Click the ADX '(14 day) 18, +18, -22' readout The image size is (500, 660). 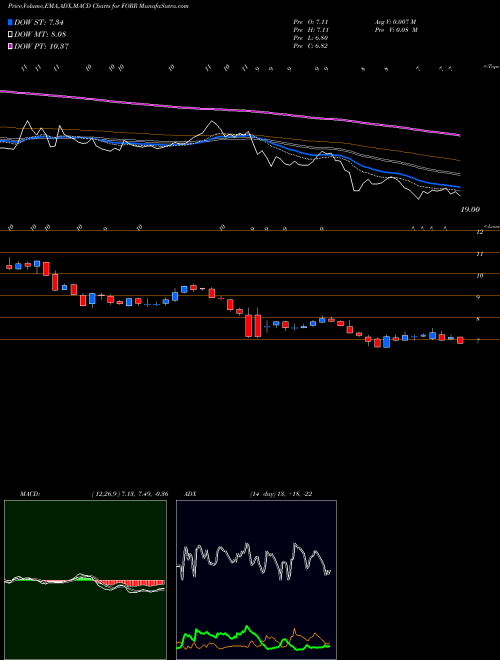[280, 494]
